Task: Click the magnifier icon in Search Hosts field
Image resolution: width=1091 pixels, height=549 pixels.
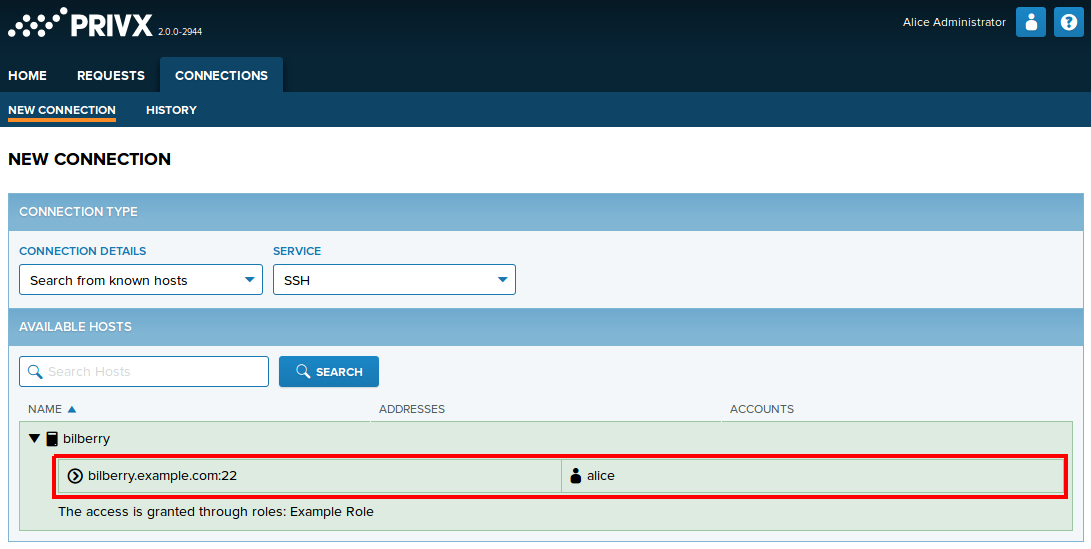Action: [35, 372]
